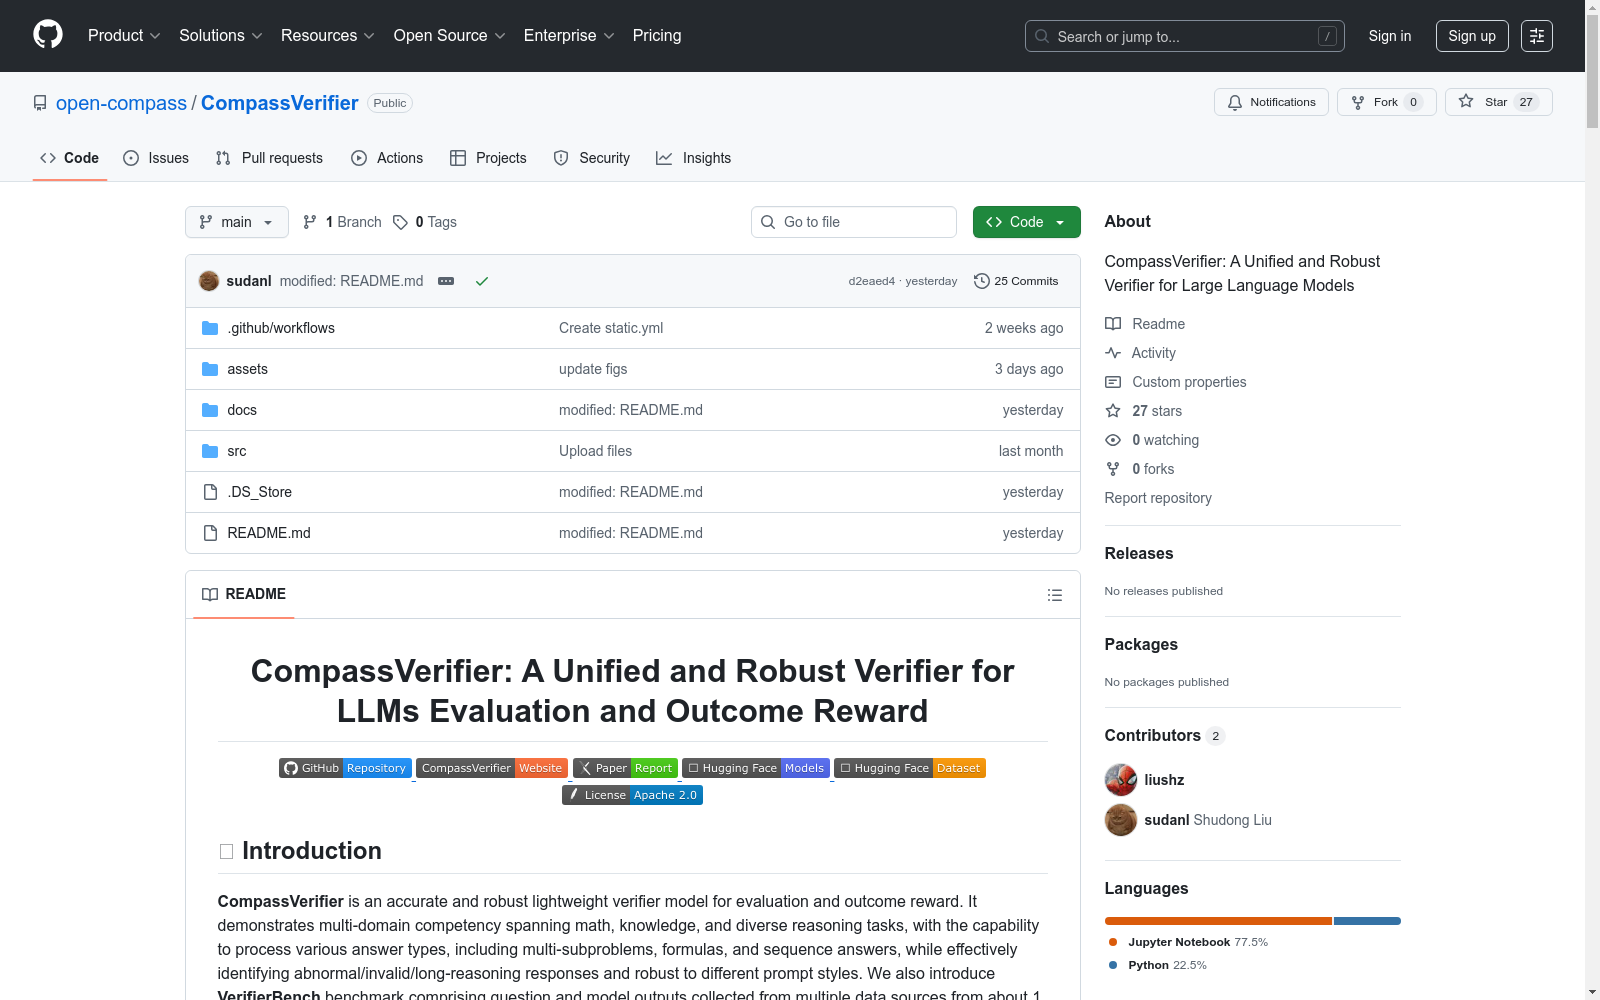Viewport: 1600px width, 1000px height.
Task: Open the d2eaed4 commit hash link
Action: pyautogui.click(x=872, y=281)
